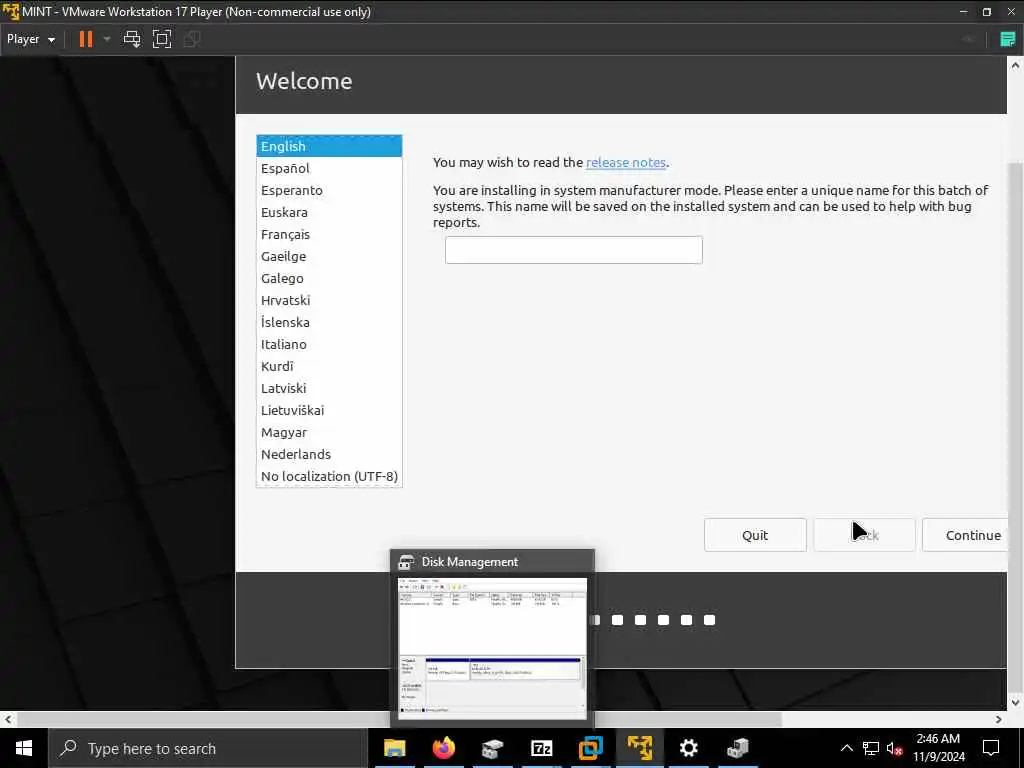Select English in the language list

tap(329, 146)
